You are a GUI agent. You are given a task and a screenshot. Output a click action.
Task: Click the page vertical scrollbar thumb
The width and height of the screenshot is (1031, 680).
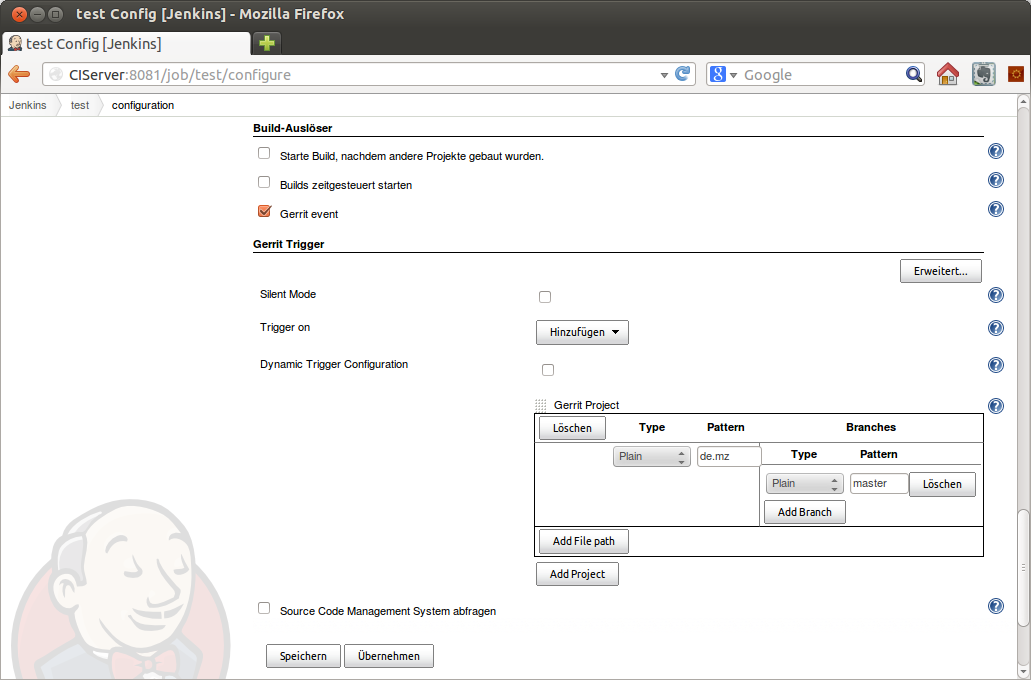1022,568
